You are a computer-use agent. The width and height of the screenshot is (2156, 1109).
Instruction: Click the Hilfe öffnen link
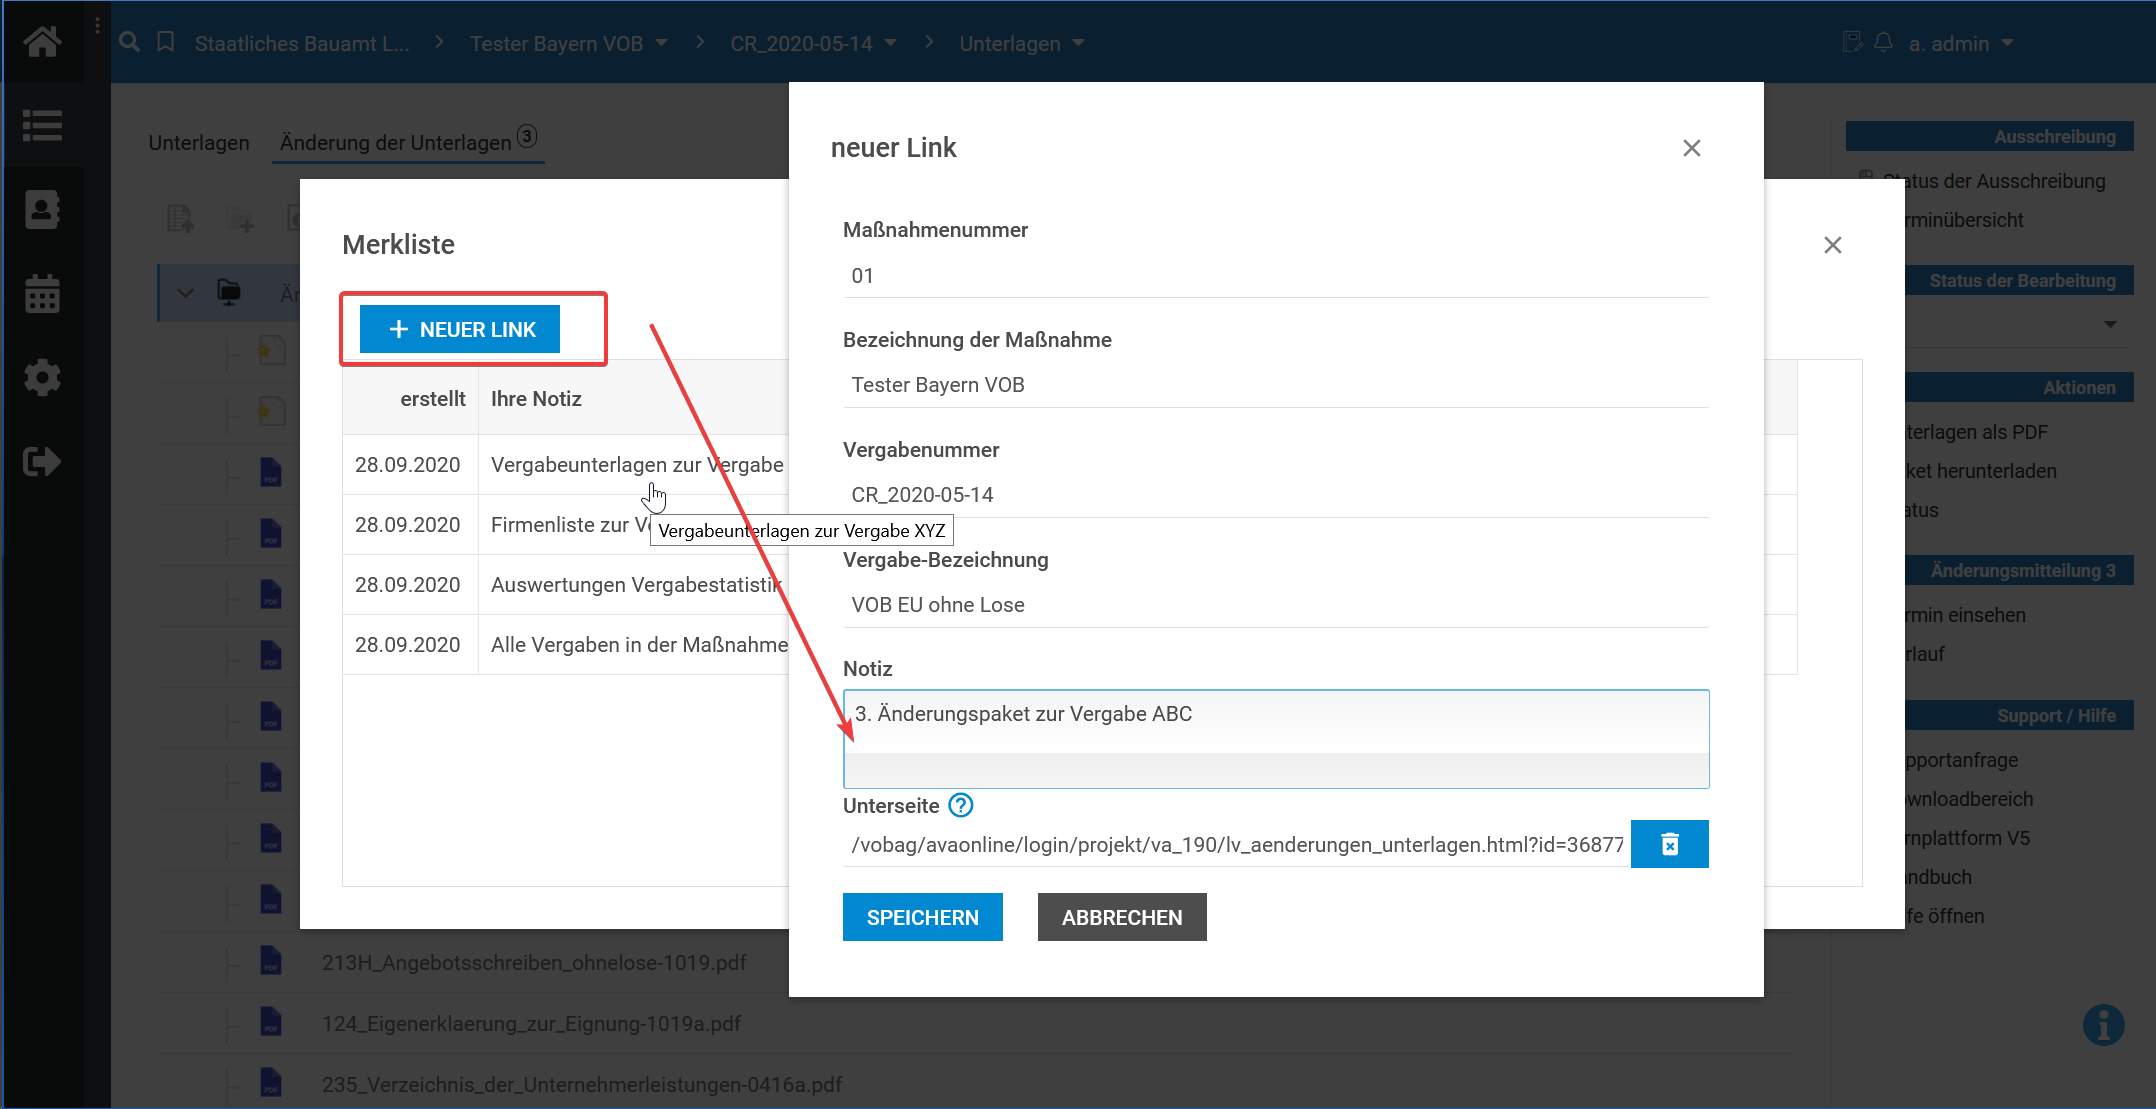click(1945, 916)
